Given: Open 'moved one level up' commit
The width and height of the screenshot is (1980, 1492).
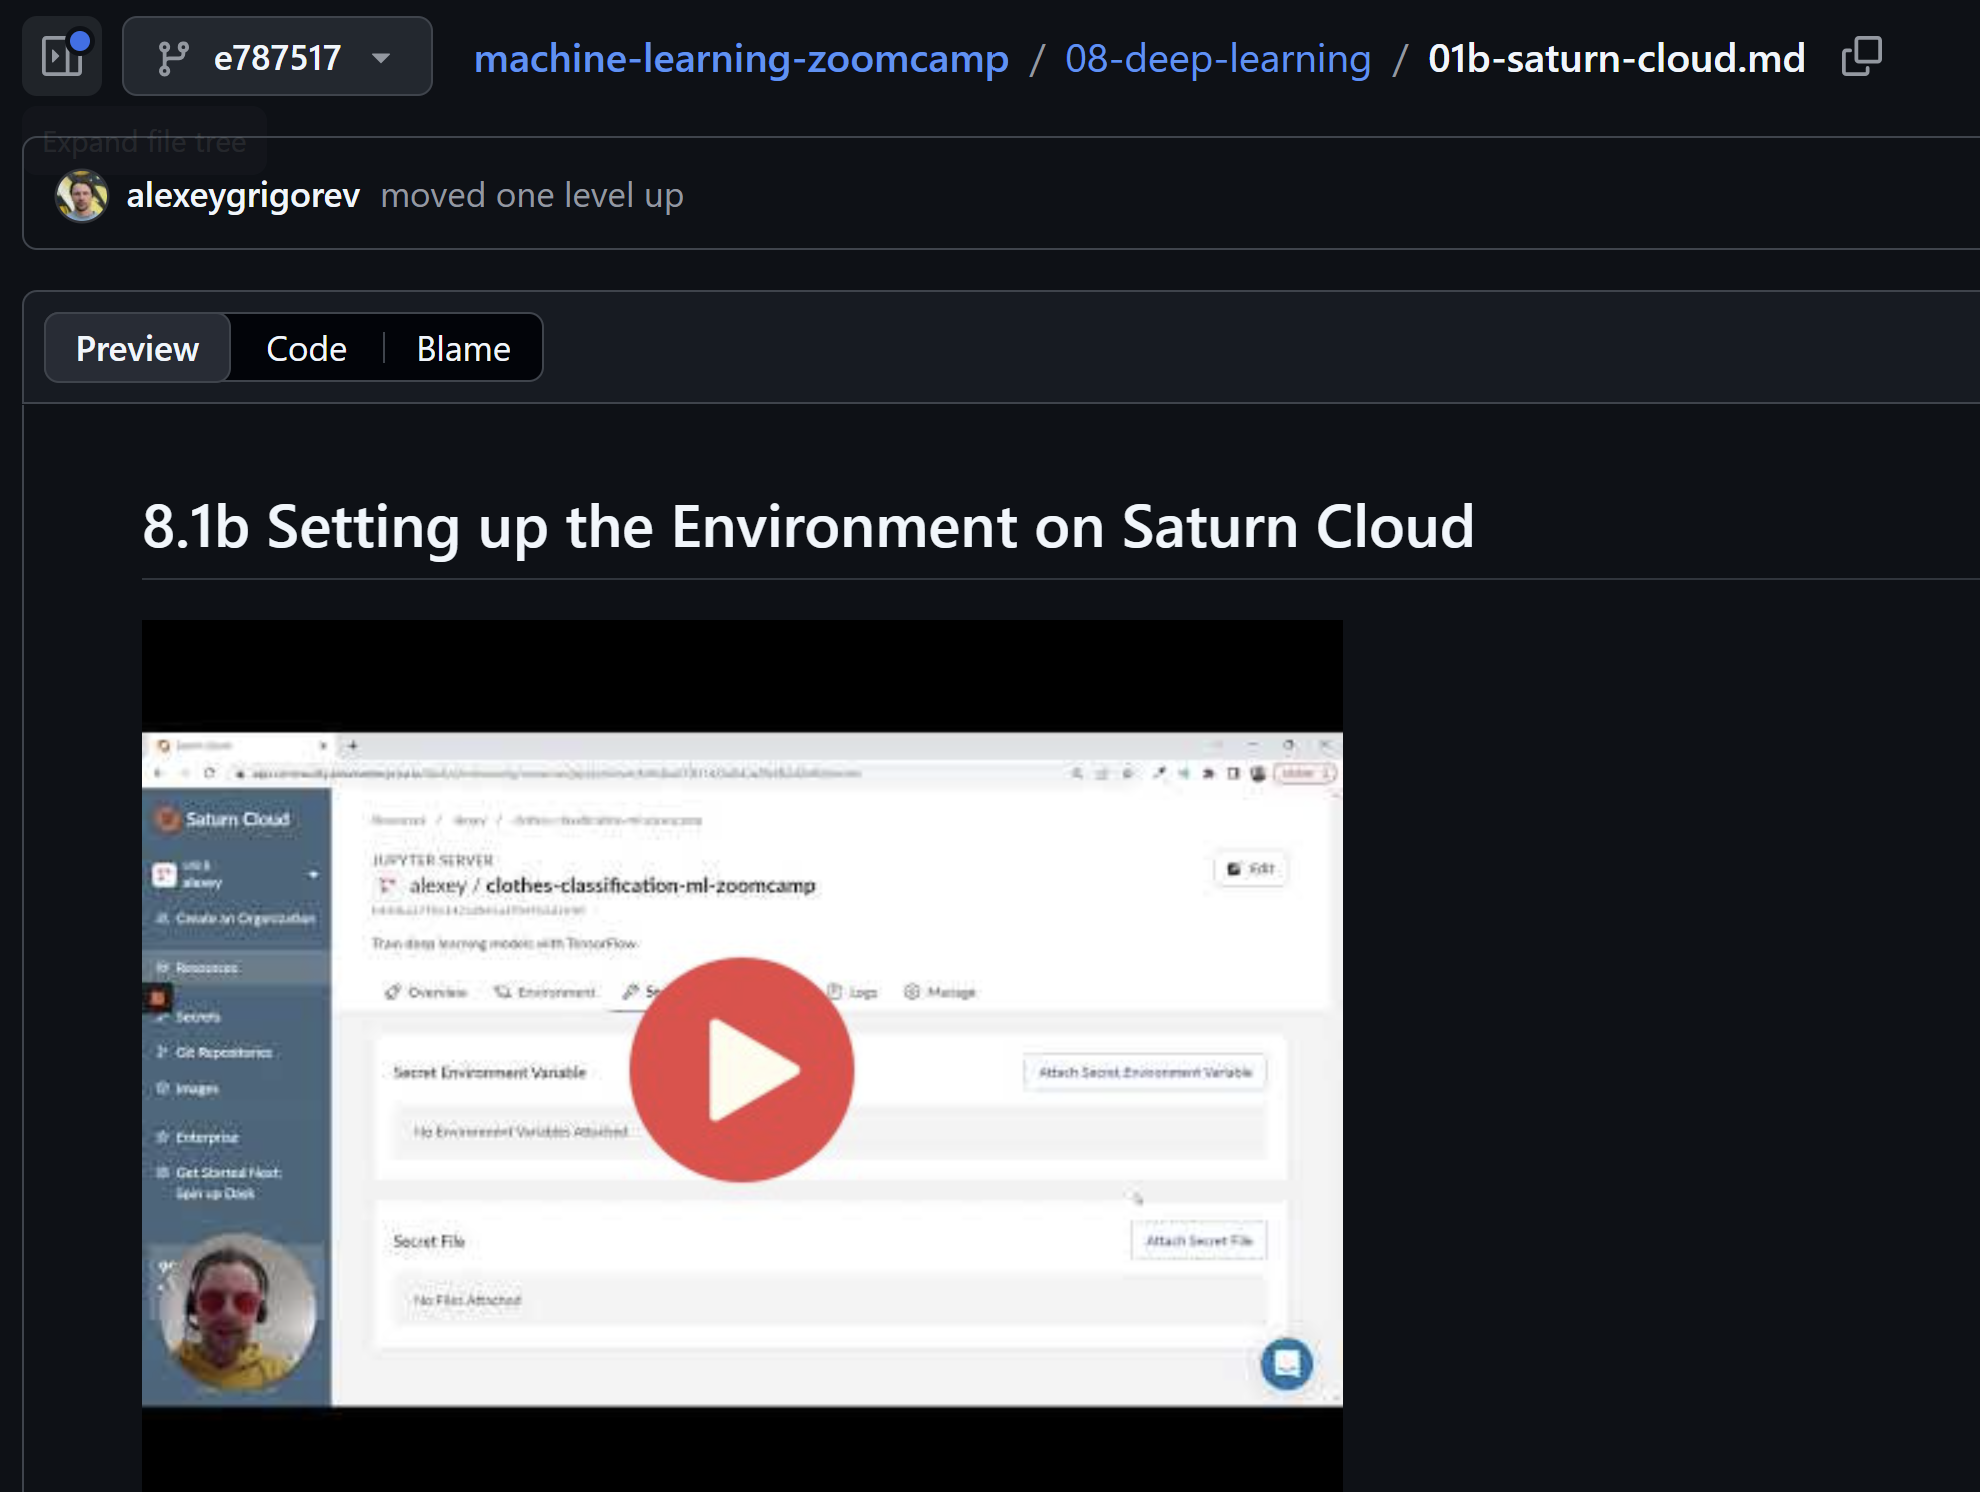Looking at the screenshot, I should pos(532,195).
